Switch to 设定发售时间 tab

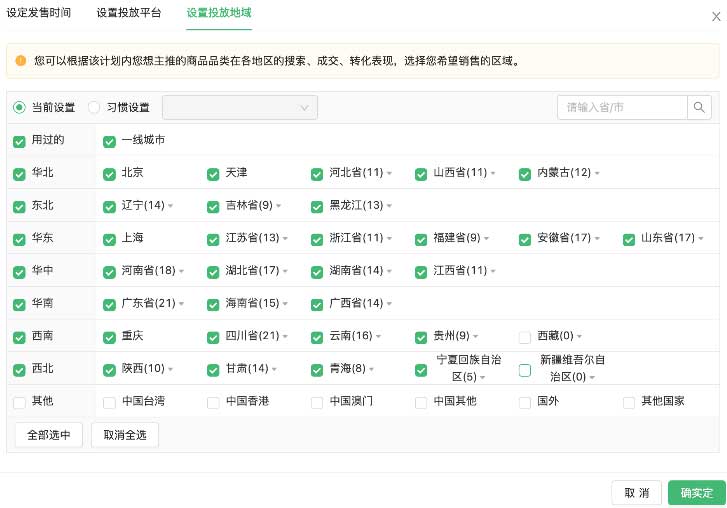38,13
